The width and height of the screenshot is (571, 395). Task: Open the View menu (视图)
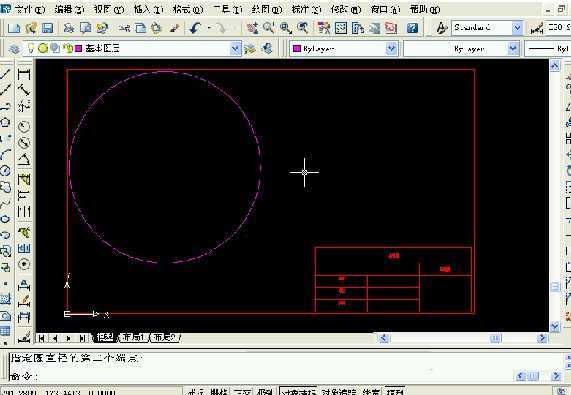[x=109, y=9]
